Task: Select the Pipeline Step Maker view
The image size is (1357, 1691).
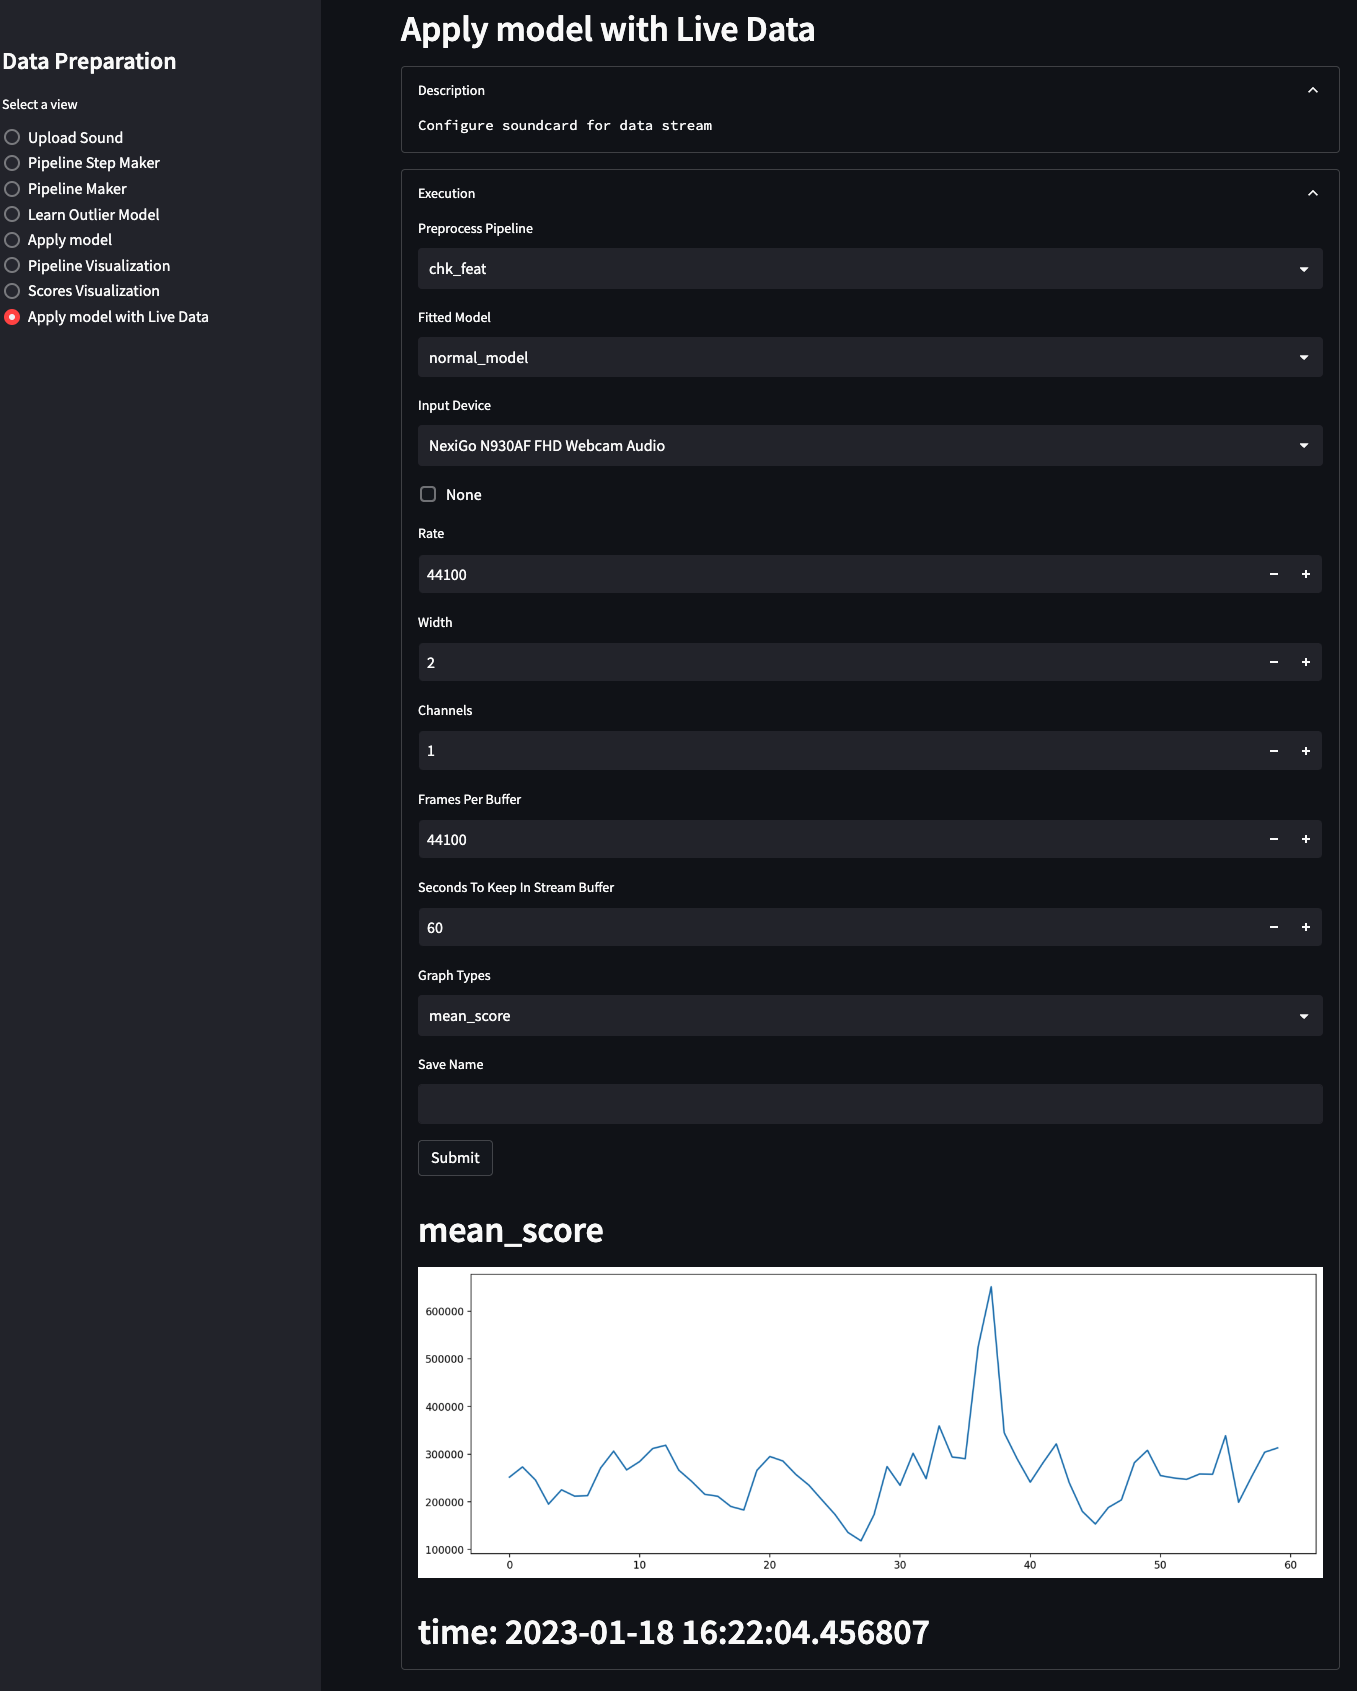Action: (x=82, y=162)
